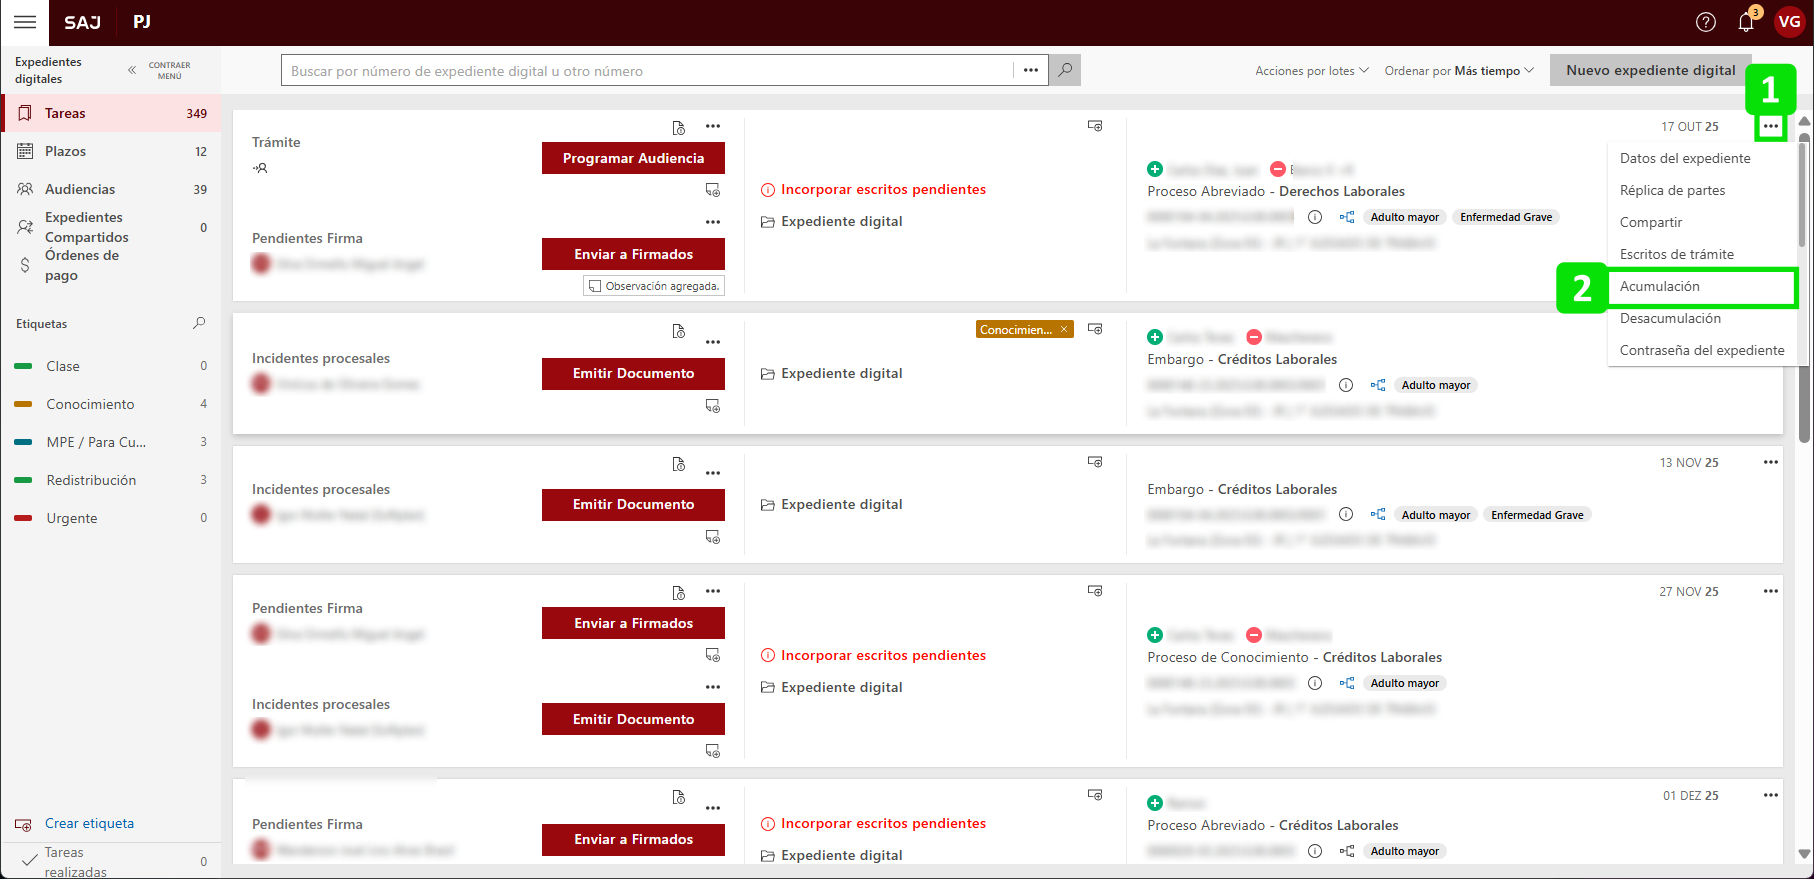Viewport: 1814px width, 879px height.
Task: Click Nuevo expediente digital button
Action: point(1650,70)
